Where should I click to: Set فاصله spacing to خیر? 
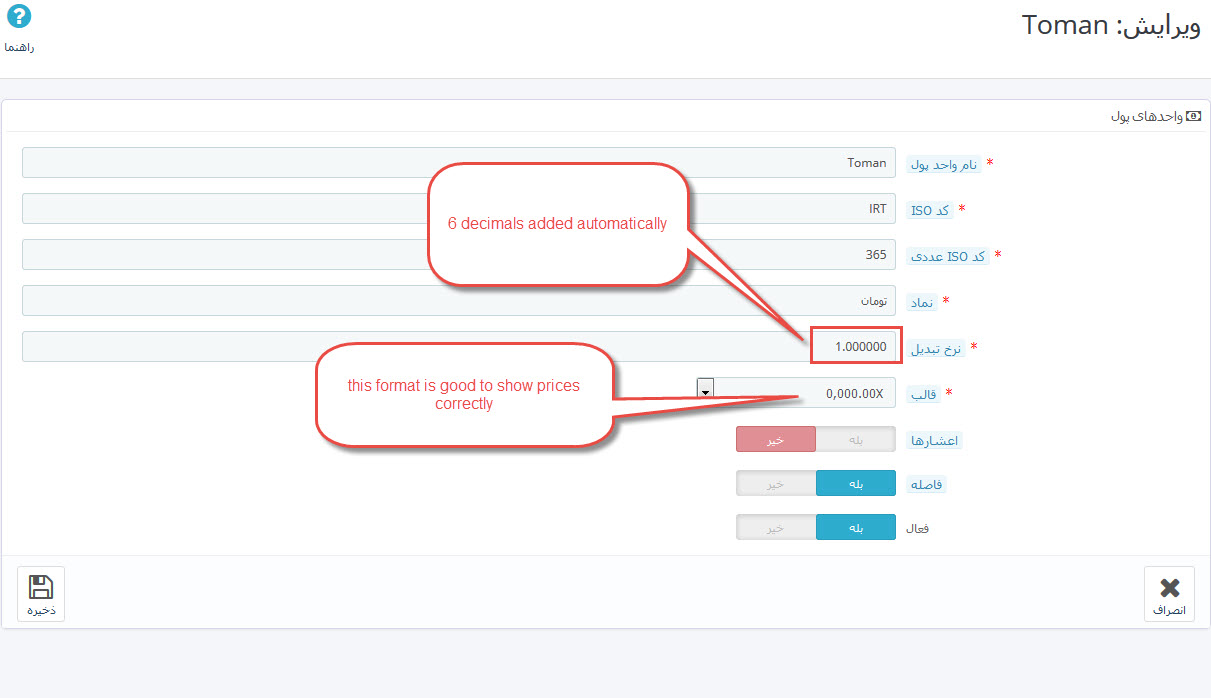pyautogui.click(x=776, y=483)
